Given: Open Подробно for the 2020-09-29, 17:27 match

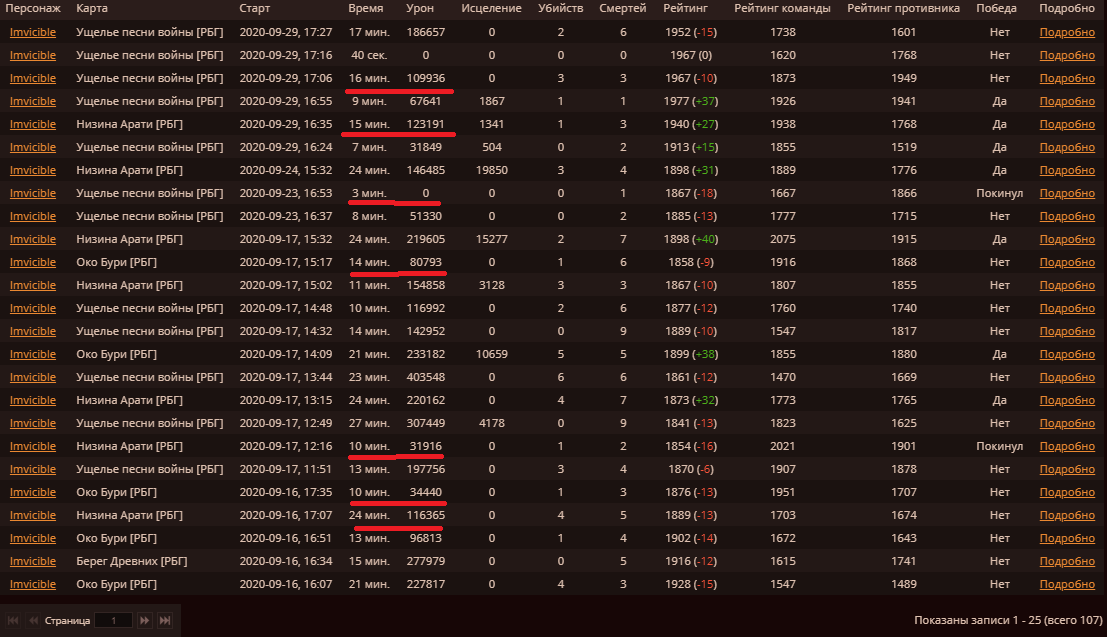Looking at the screenshot, I should tap(1067, 32).
